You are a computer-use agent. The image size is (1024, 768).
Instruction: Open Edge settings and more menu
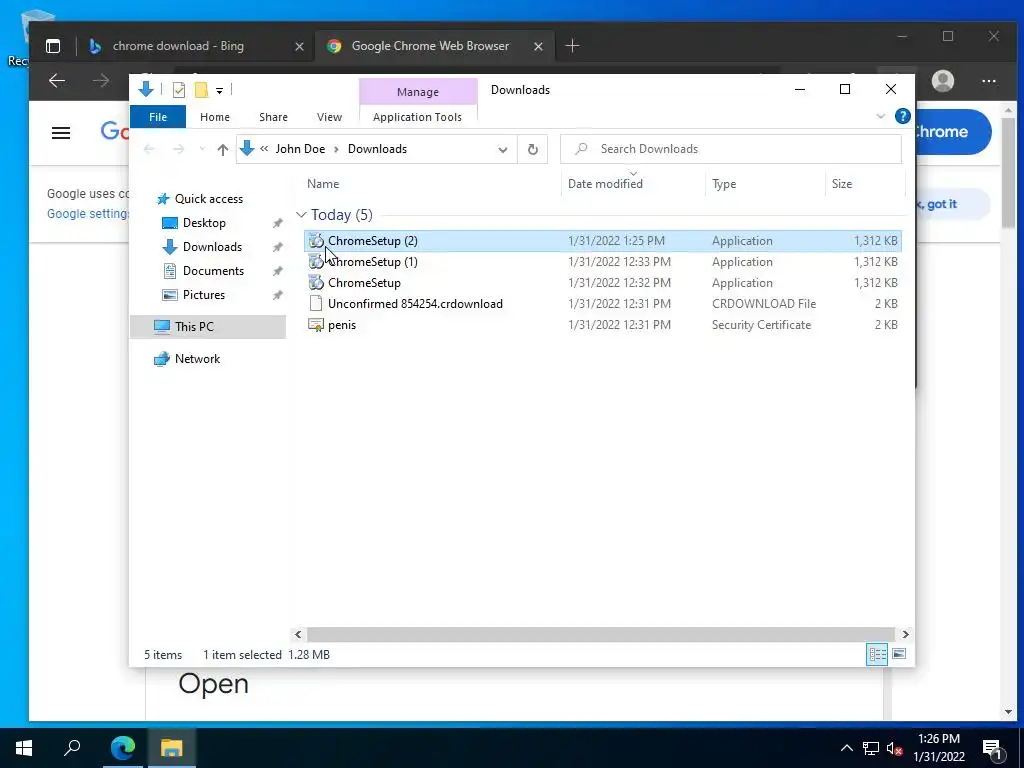tap(989, 81)
